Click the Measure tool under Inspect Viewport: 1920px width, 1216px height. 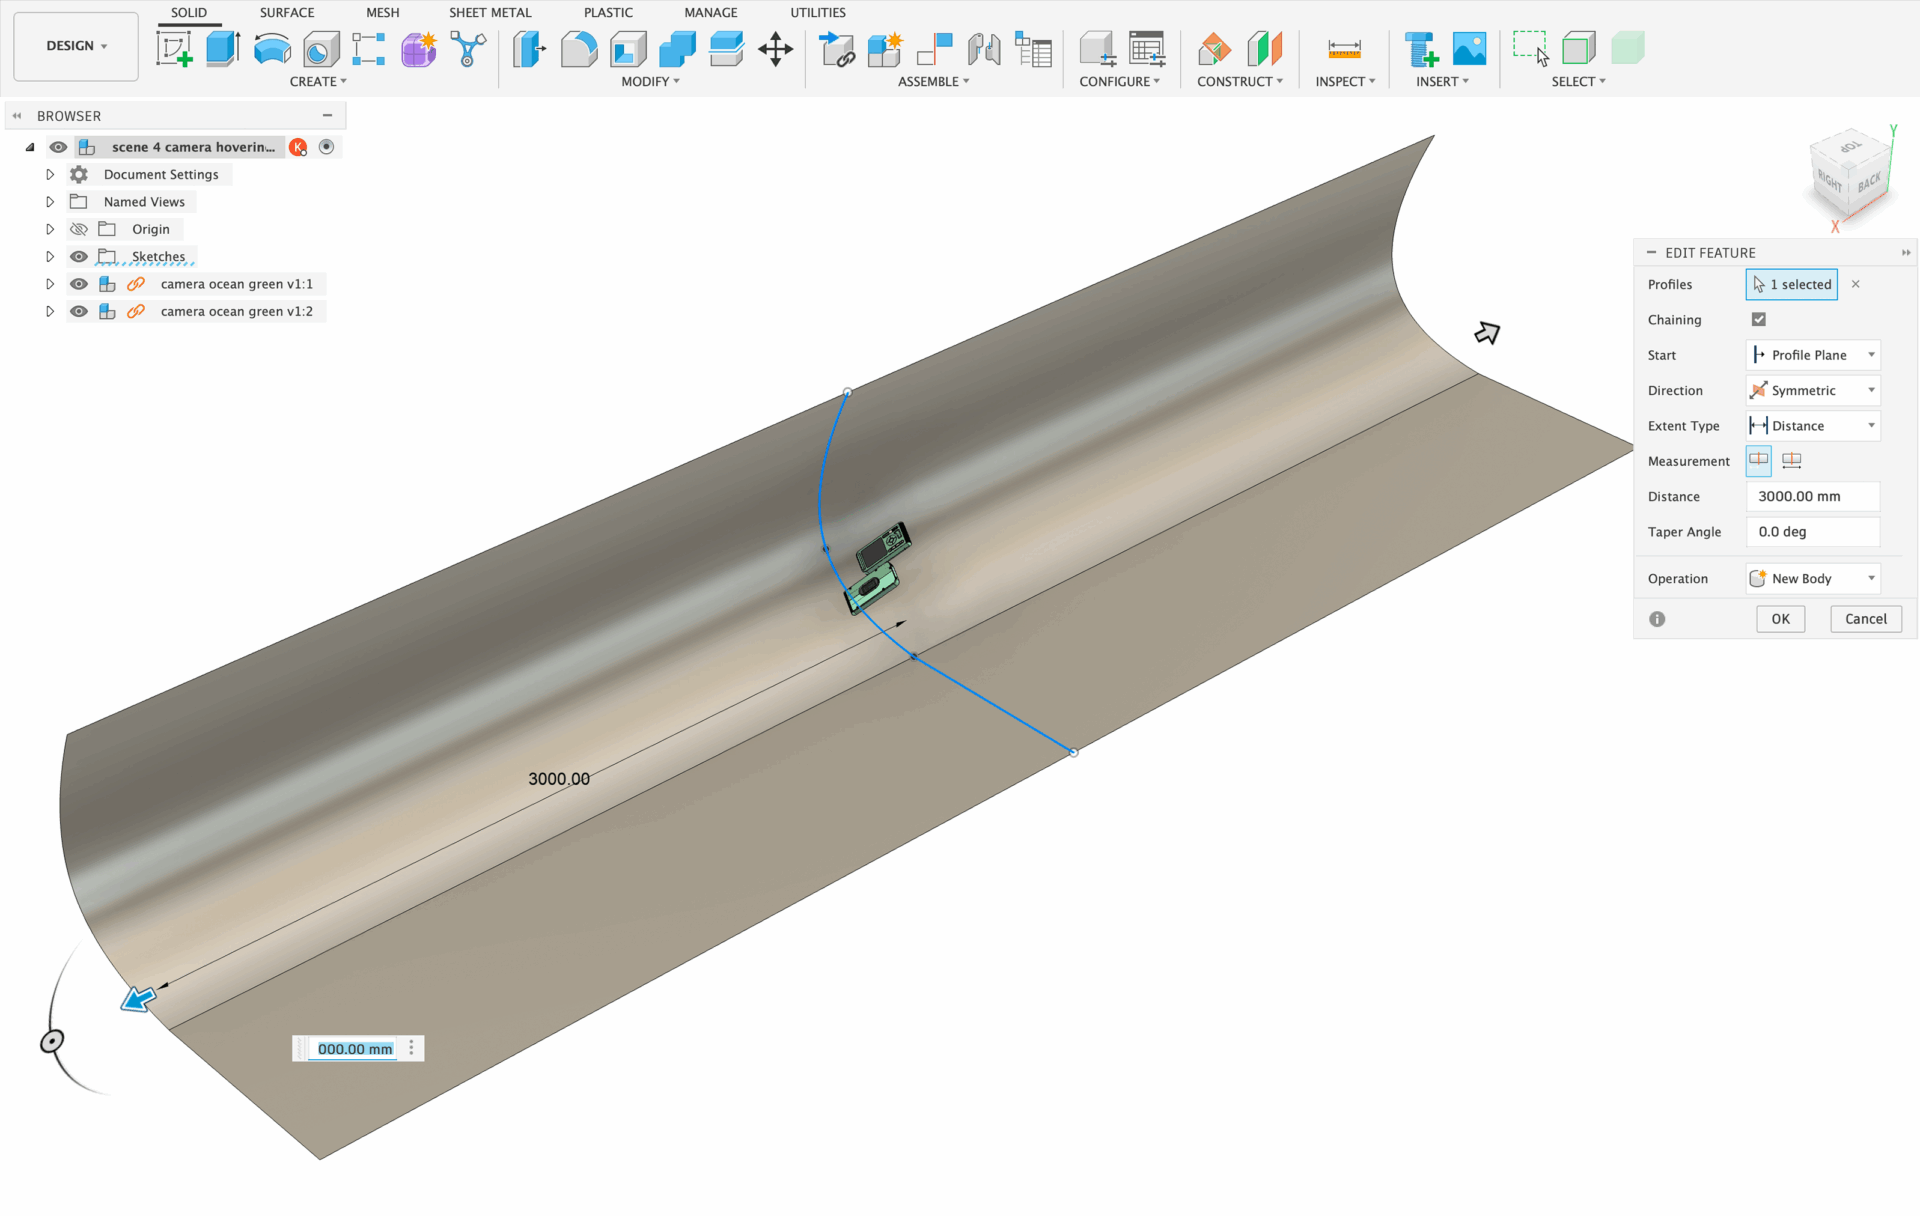coord(1343,48)
